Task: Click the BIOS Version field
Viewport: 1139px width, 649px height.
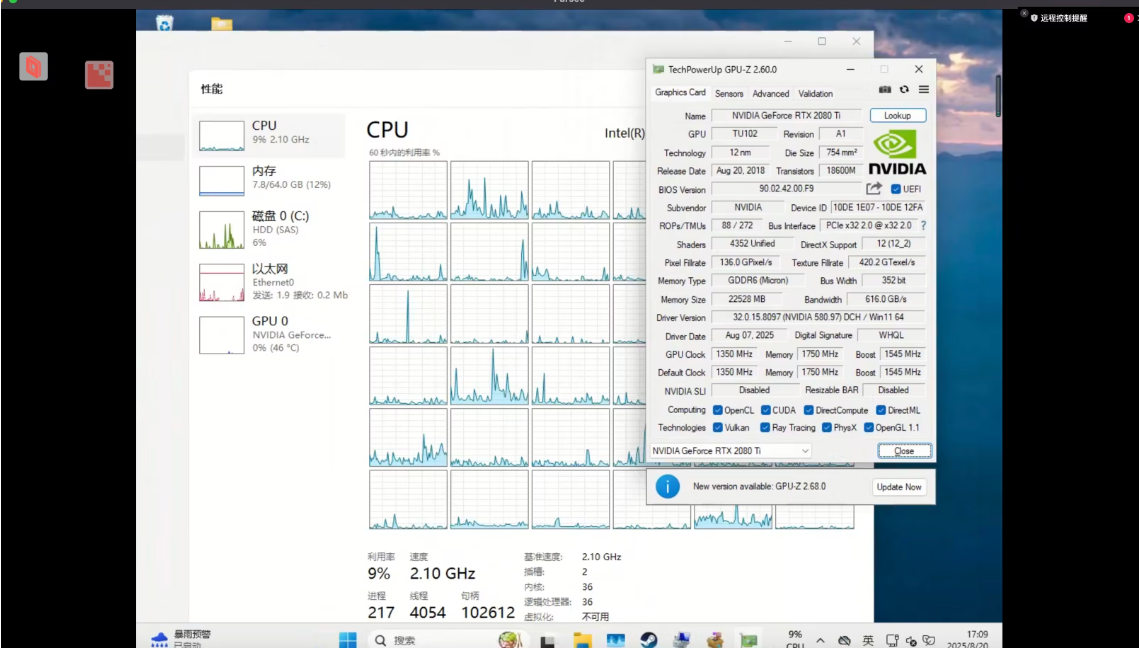Action: pos(787,189)
